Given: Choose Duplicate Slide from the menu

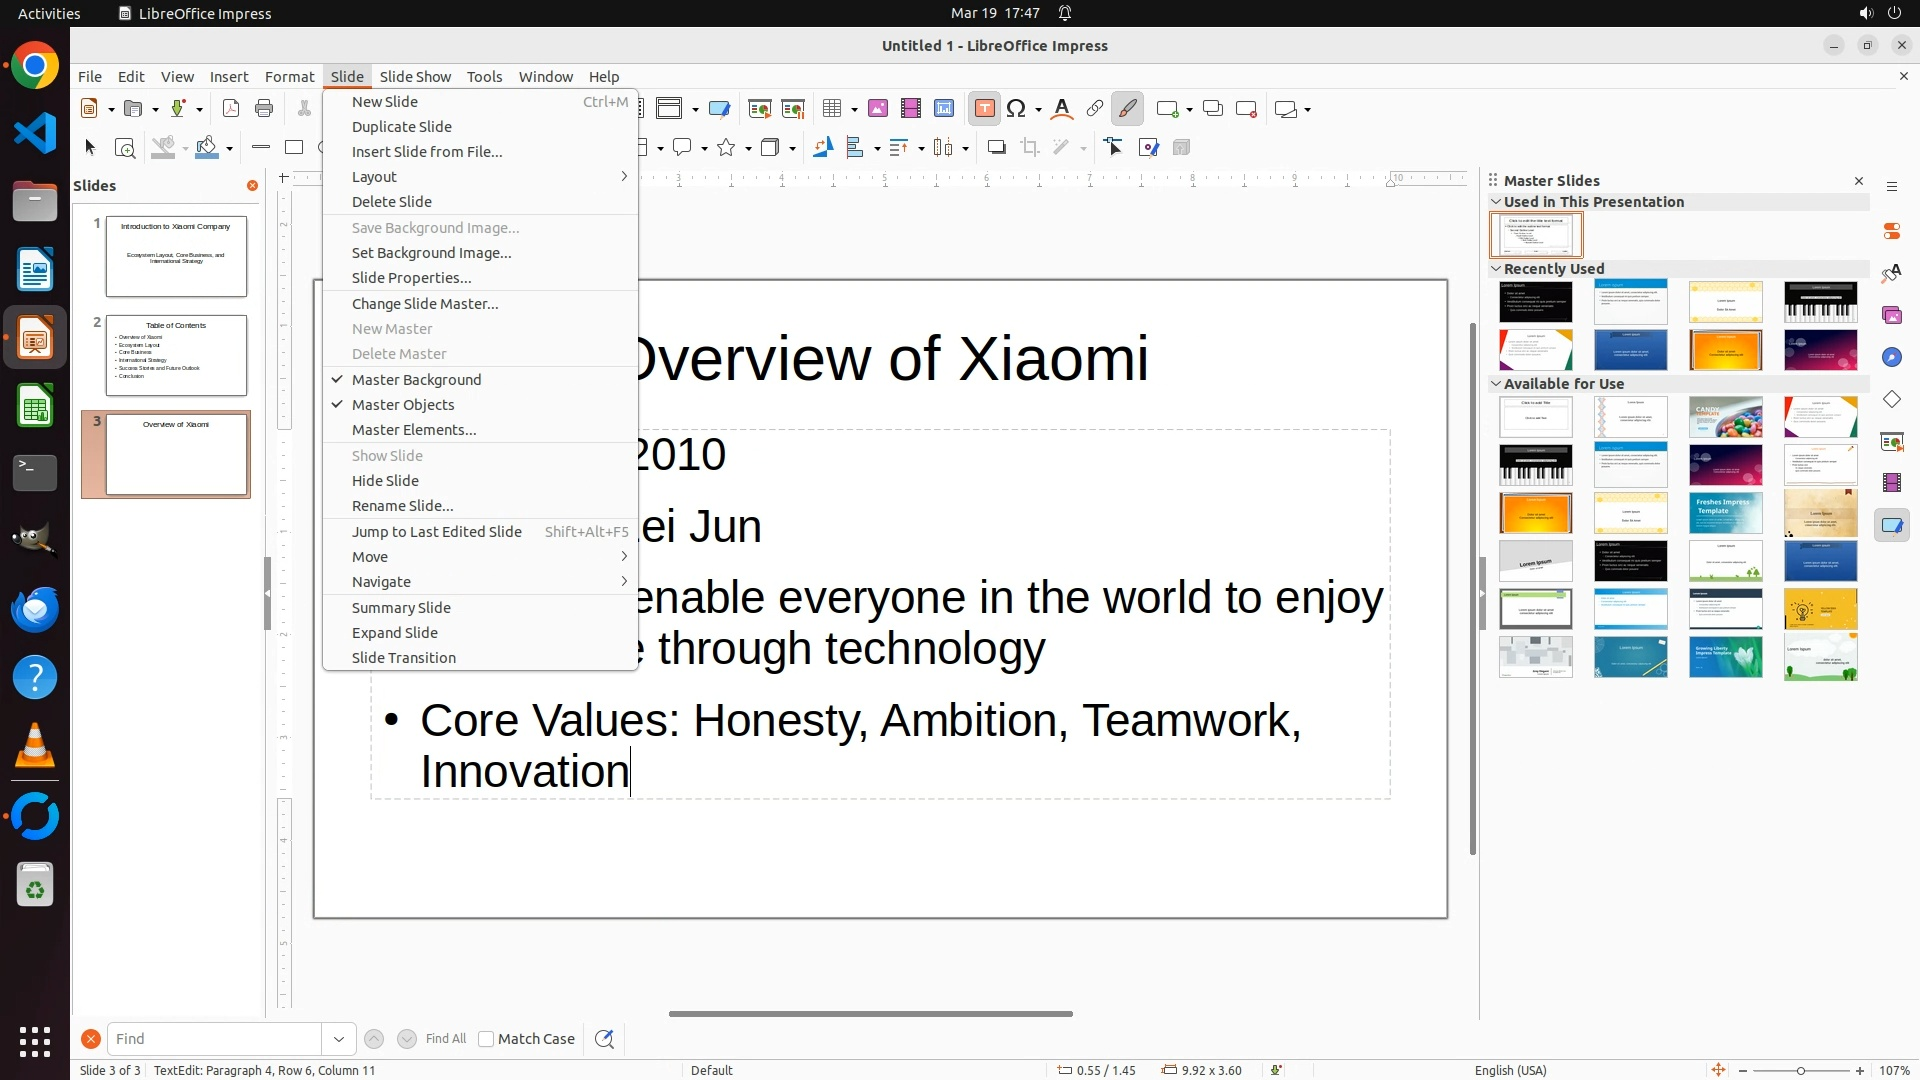Looking at the screenshot, I should tap(401, 127).
